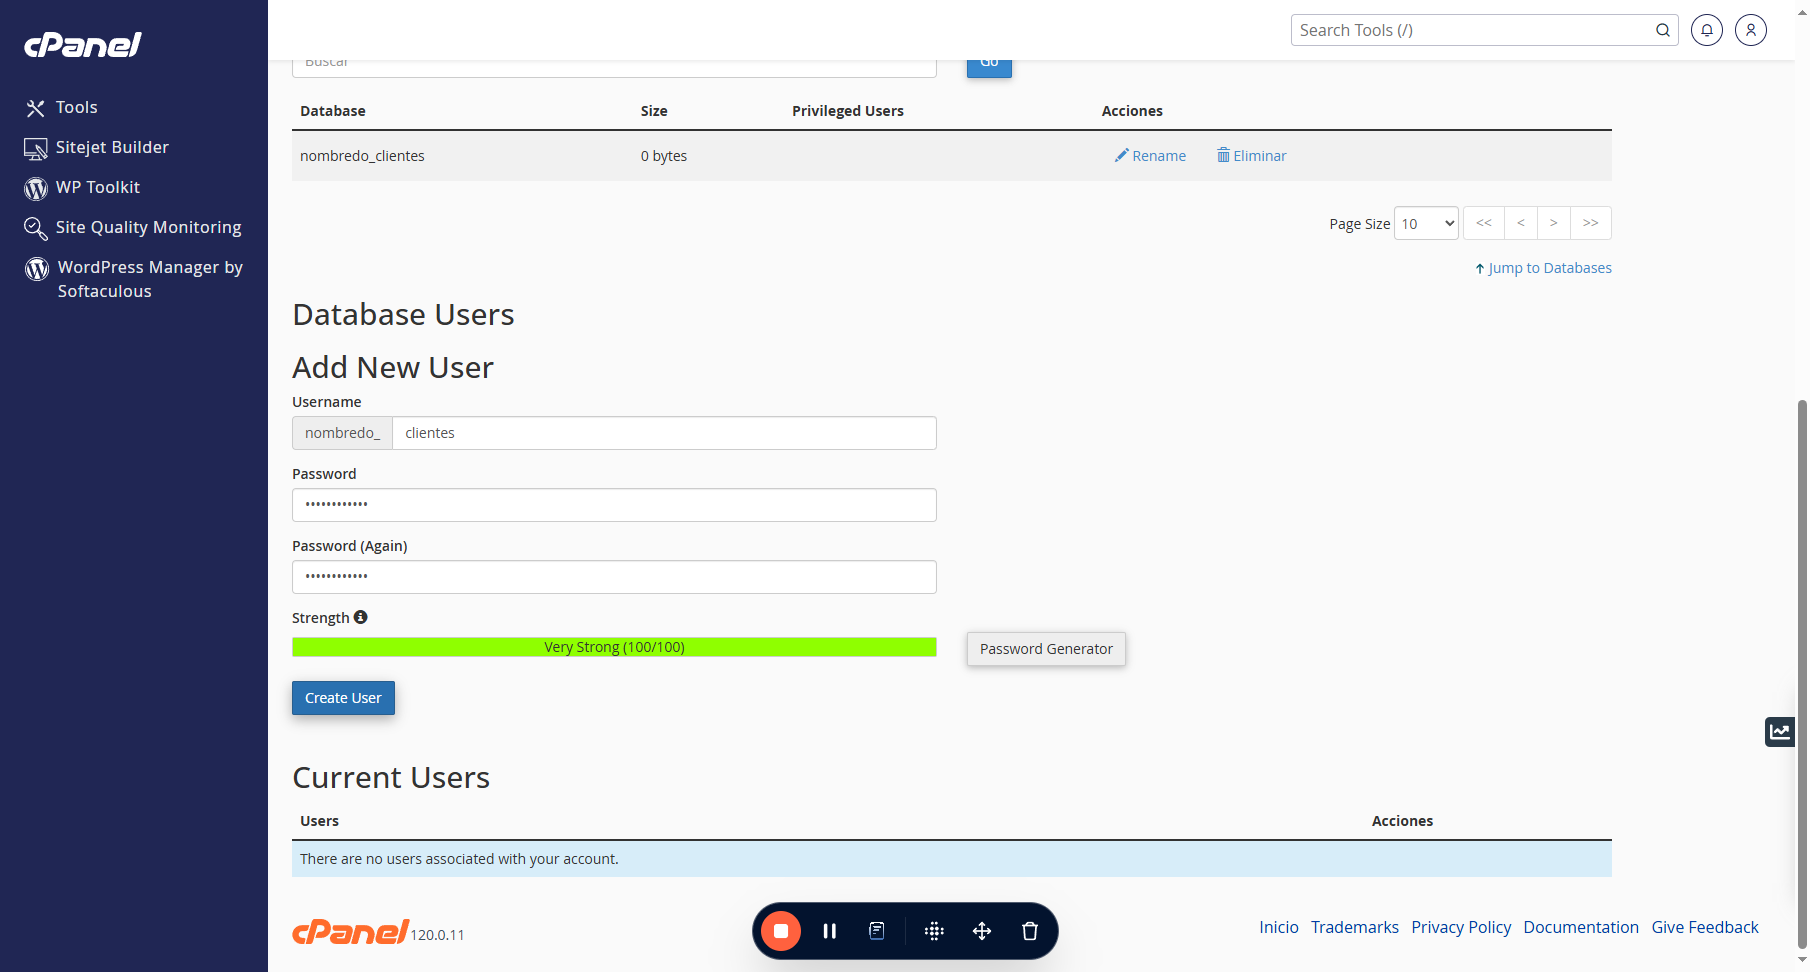This screenshot has width=1810, height=972.
Task: Click the move arrows recorder icon
Action: pyautogui.click(x=982, y=931)
